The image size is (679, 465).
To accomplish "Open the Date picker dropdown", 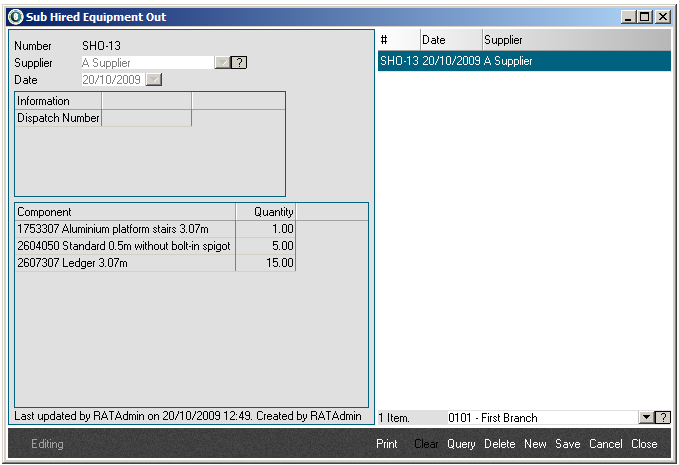I will tap(153, 80).
